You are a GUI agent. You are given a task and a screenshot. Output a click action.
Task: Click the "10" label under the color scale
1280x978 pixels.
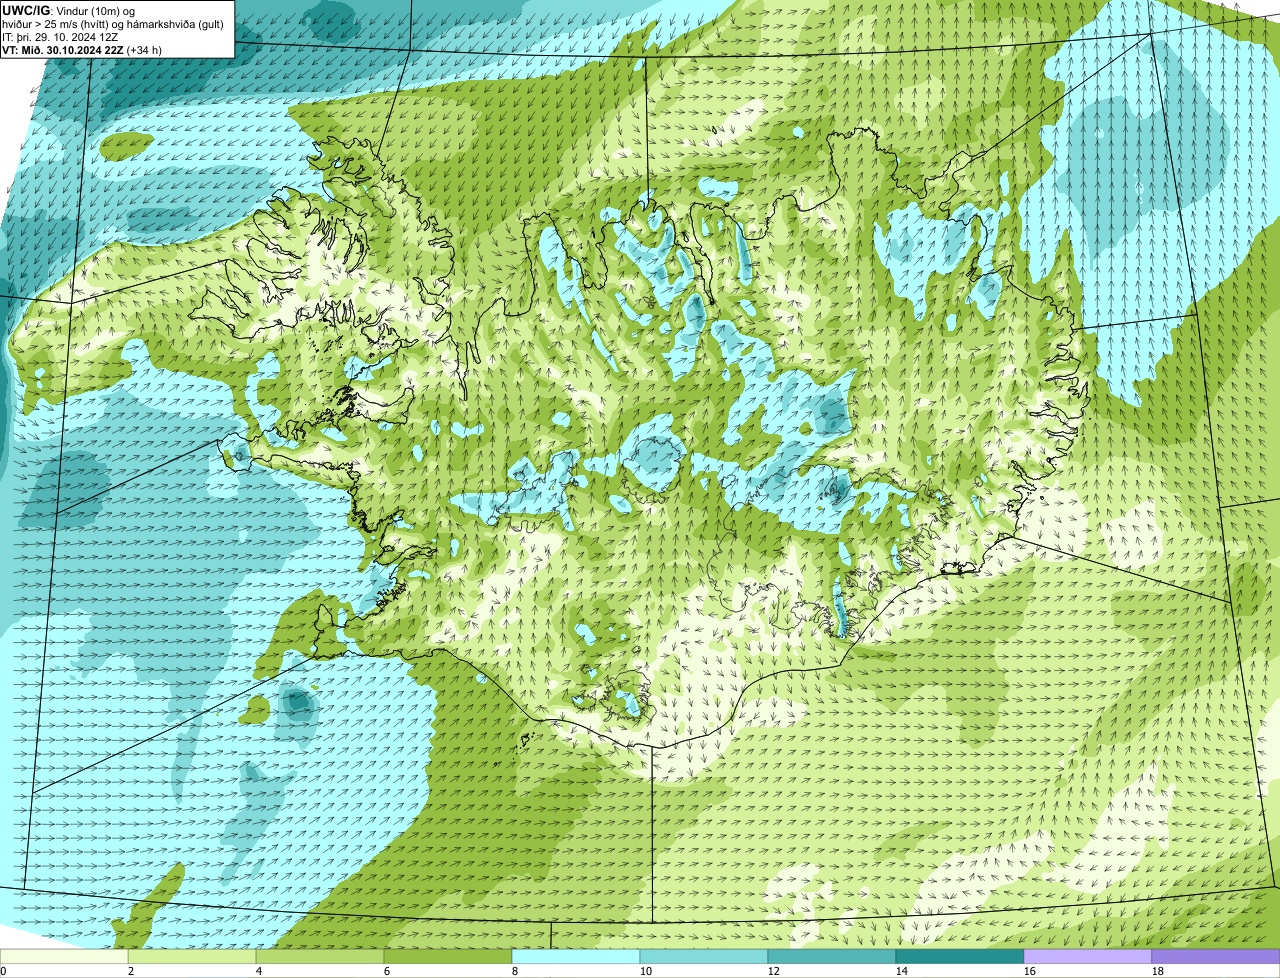tap(646, 971)
